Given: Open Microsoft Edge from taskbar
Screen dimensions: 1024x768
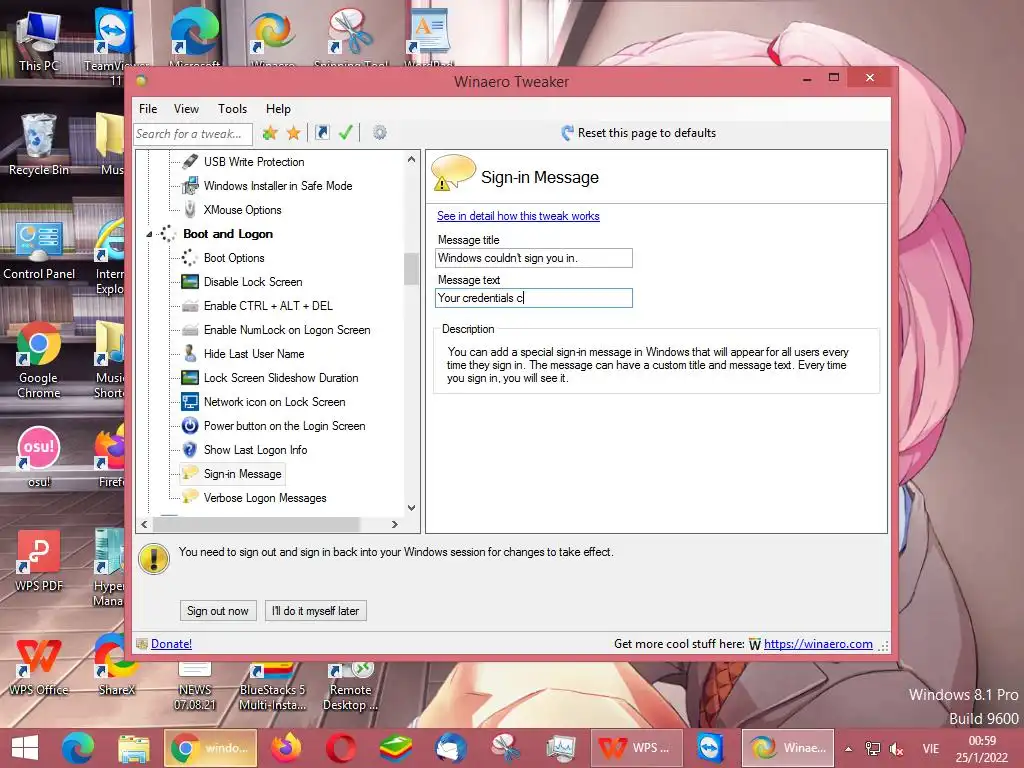Looking at the screenshot, I should click(x=78, y=748).
